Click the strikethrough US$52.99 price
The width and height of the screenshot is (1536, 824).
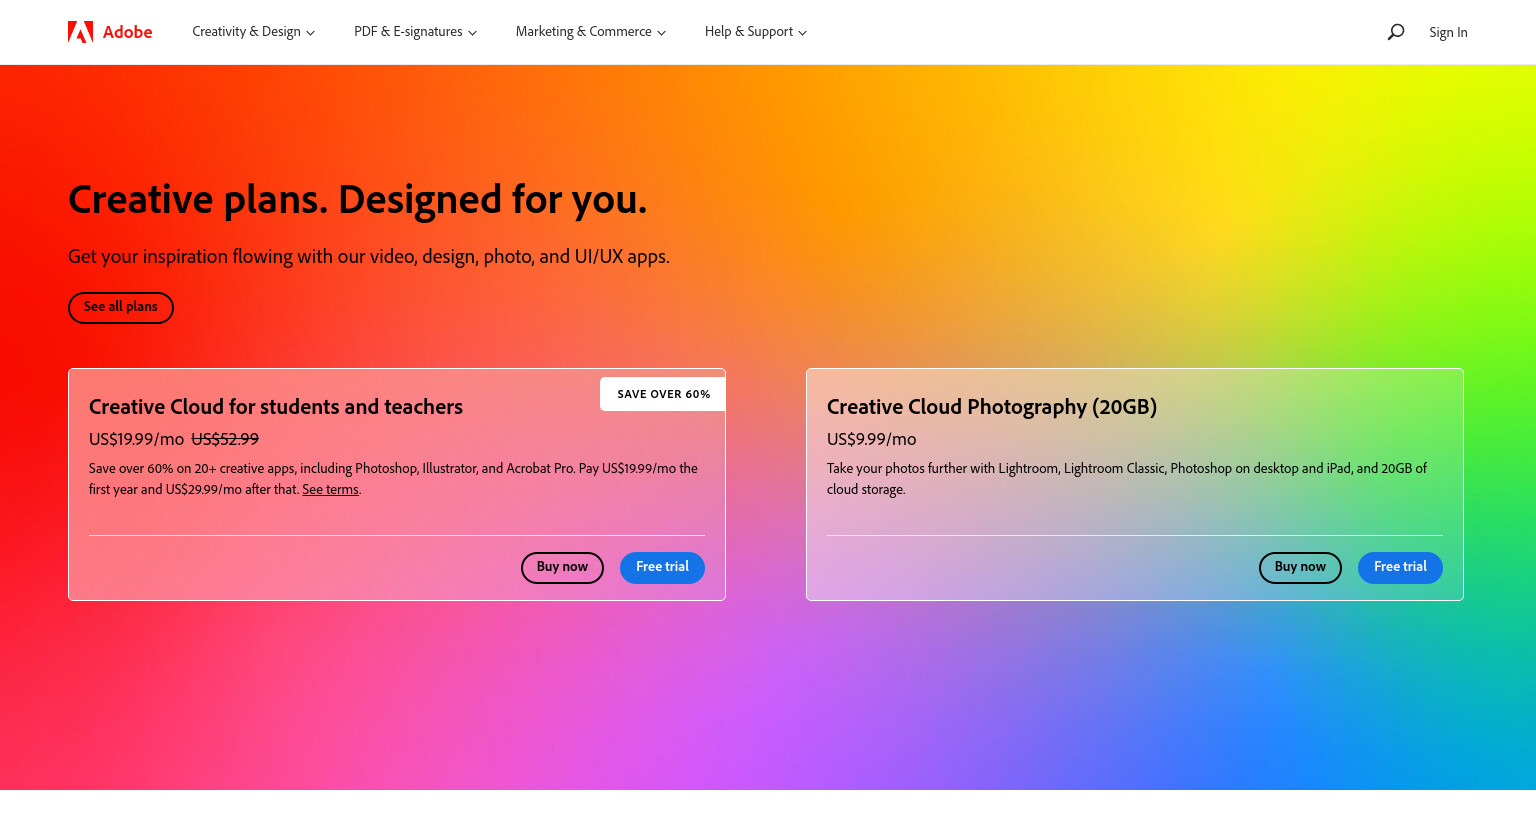pos(225,439)
